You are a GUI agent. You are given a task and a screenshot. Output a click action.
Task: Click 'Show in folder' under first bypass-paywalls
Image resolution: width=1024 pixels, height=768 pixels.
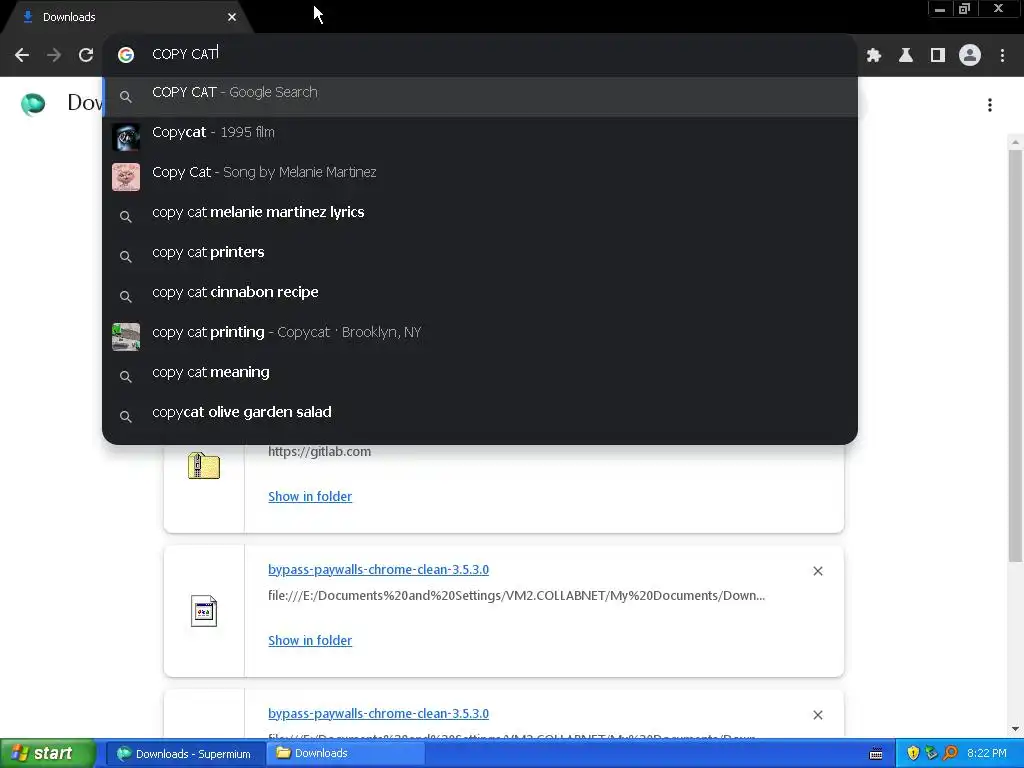[310, 641]
